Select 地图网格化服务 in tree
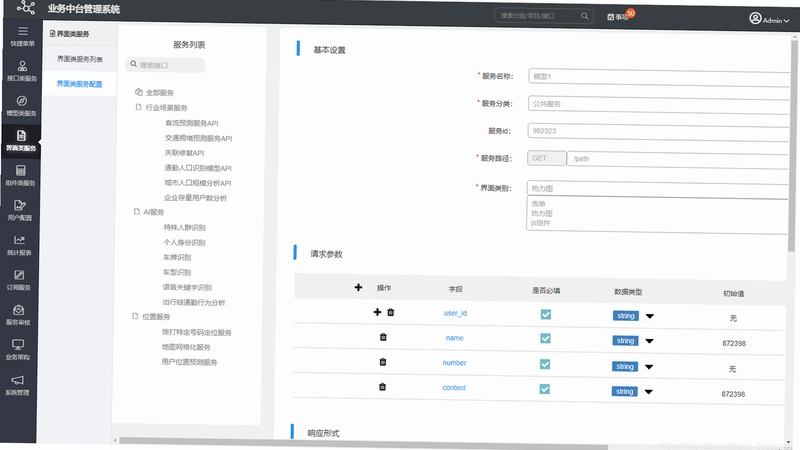 [x=186, y=347]
